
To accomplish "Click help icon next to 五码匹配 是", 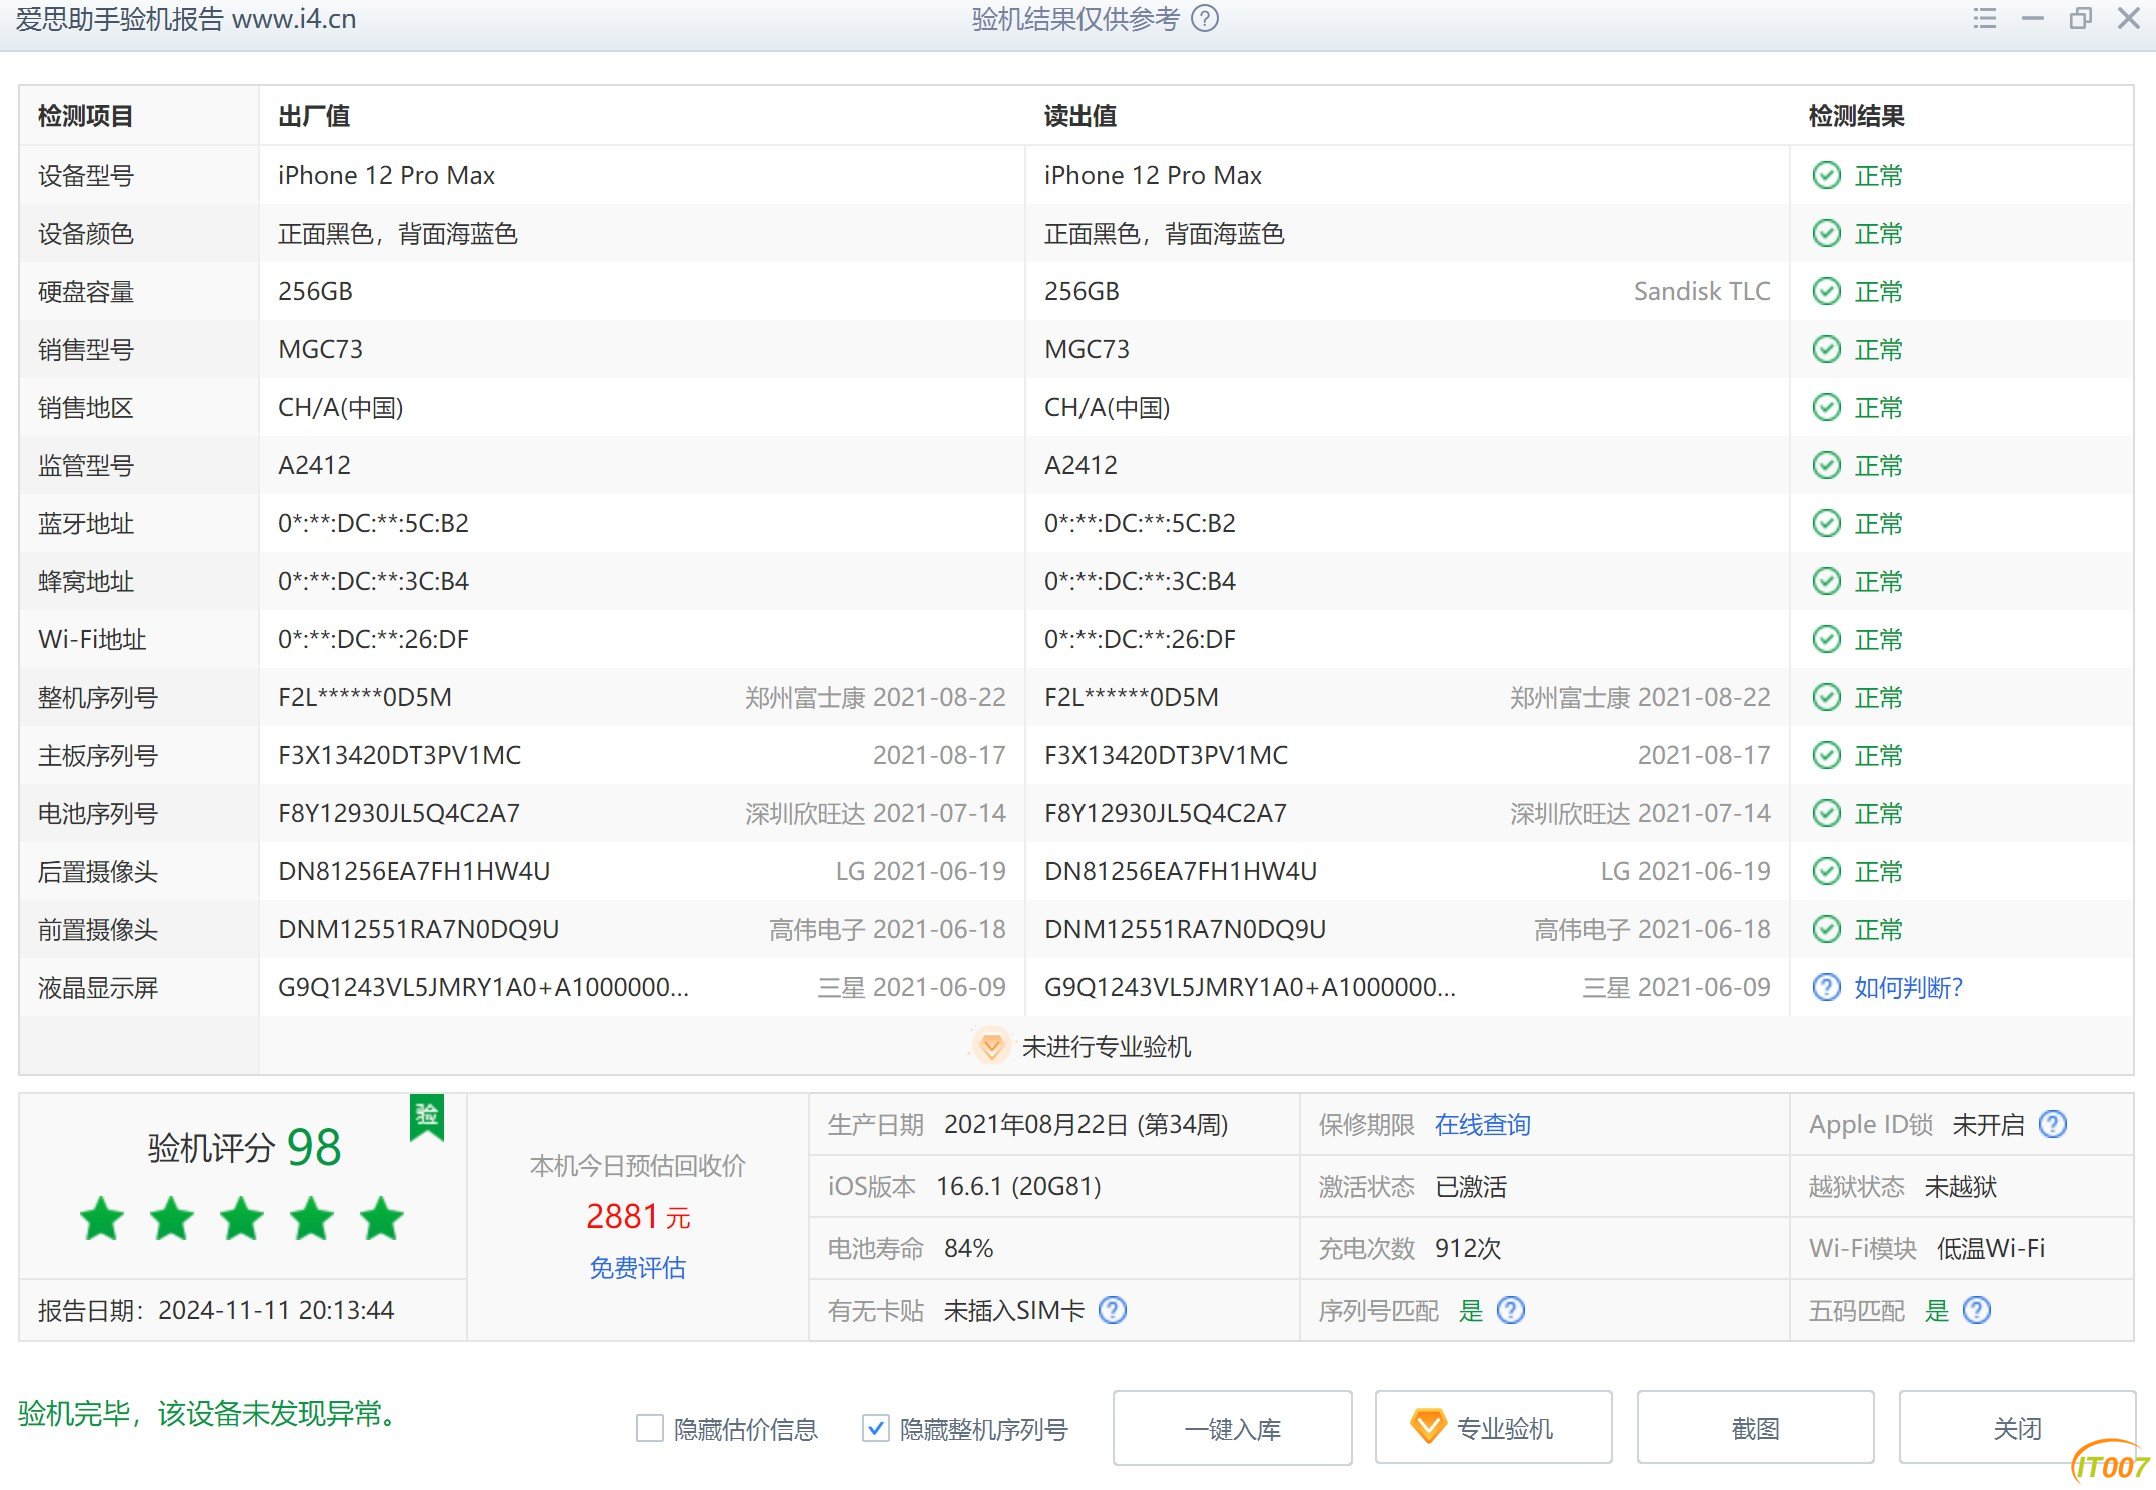I will [x=1976, y=1311].
